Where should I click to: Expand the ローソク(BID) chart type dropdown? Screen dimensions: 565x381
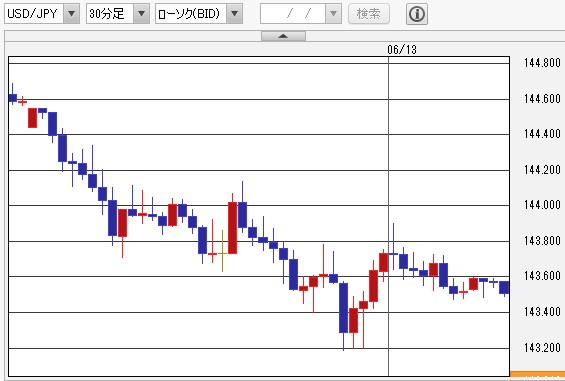(x=235, y=14)
